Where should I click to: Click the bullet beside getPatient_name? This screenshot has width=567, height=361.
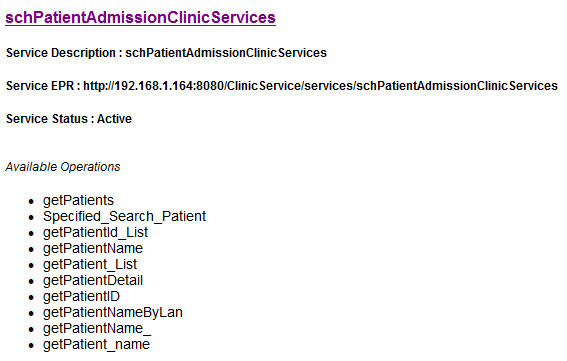tap(31, 345)
